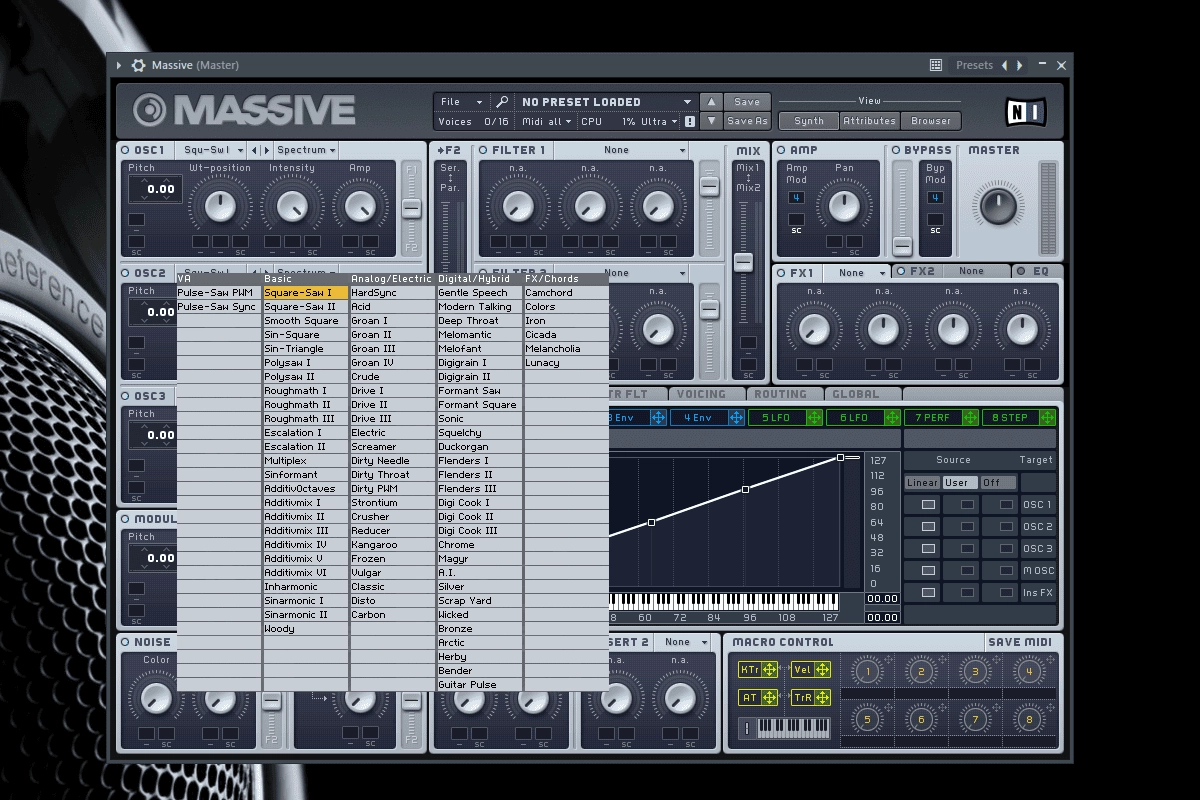This screenshot has width=1200, height=800.
Task: Switch to Browser view
Action: (930, 121)
